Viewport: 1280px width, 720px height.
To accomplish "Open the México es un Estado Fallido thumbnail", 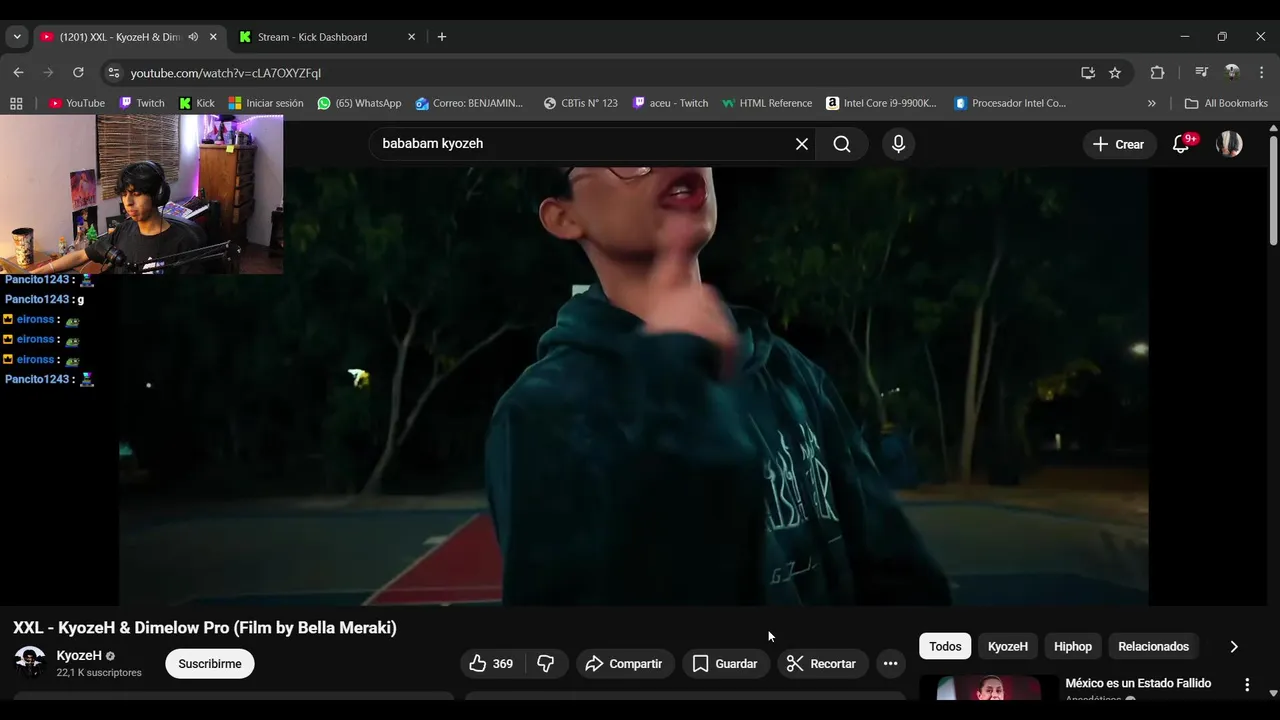I will tap(989, 688).
